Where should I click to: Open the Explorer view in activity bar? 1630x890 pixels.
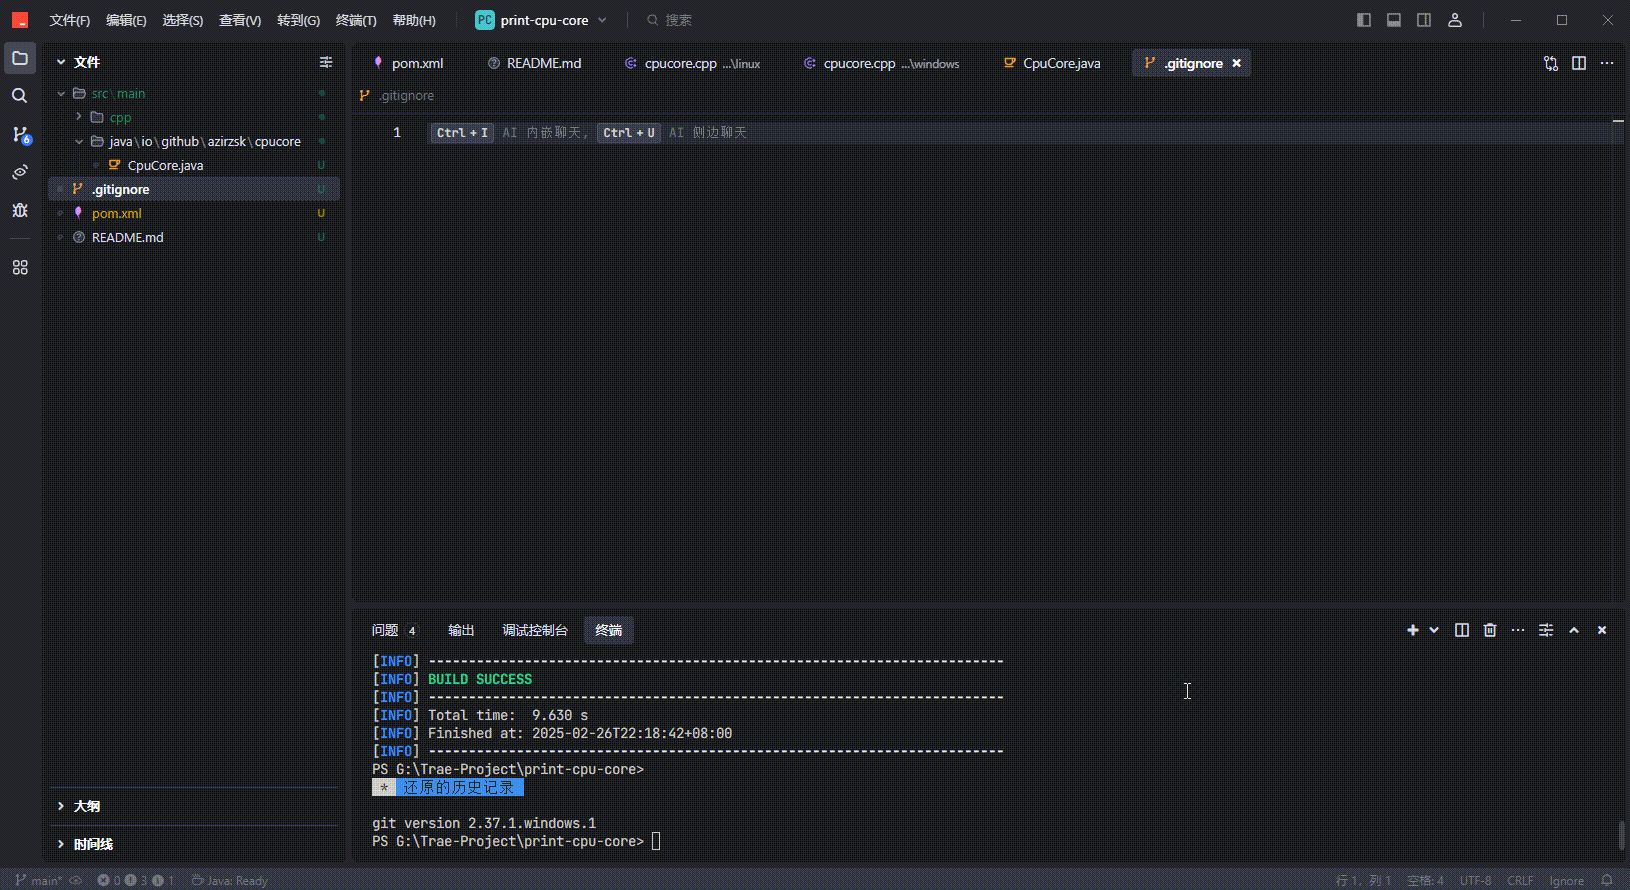click(20, 59)
